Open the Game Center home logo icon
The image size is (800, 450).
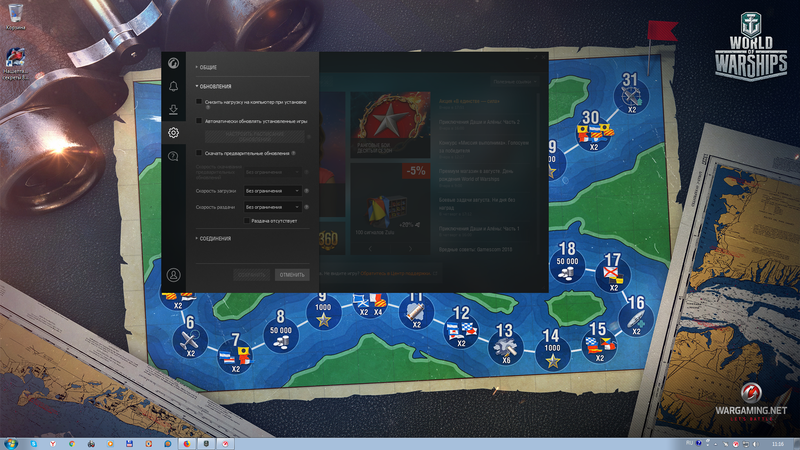click(x=173, y=63)
